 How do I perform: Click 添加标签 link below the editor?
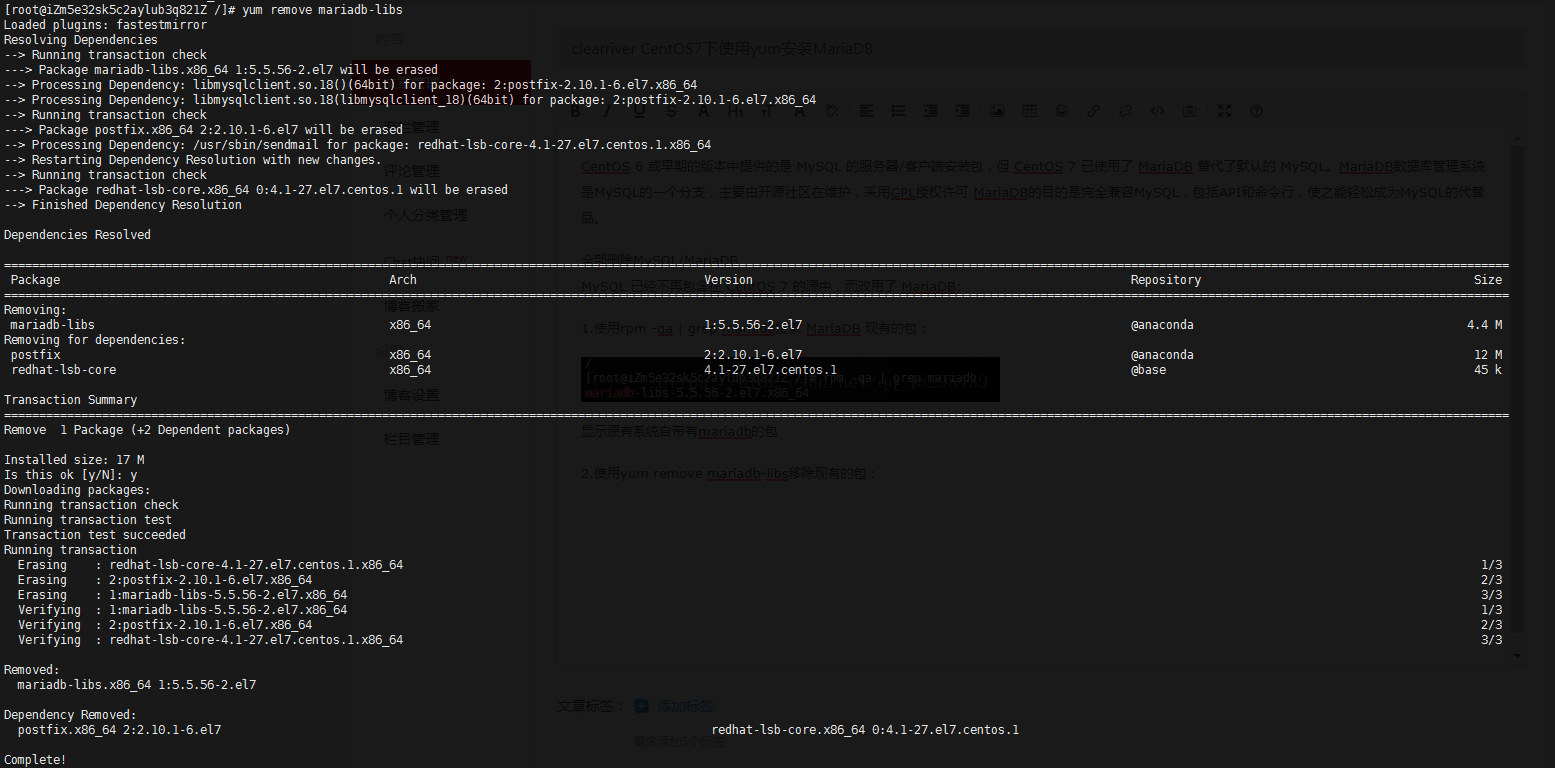click(685, 706)
